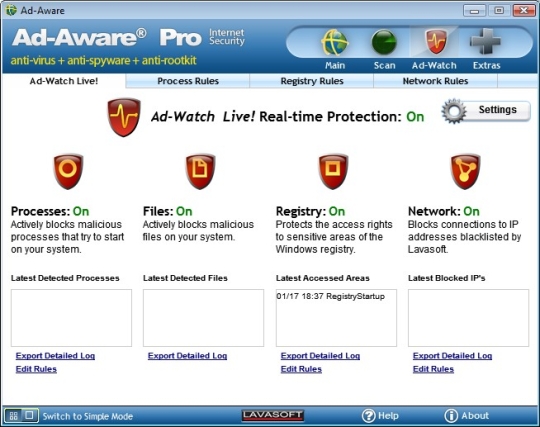Click the Lavasoft logo
This screenshot has width=540, height=427.
(x=272, y=415)
